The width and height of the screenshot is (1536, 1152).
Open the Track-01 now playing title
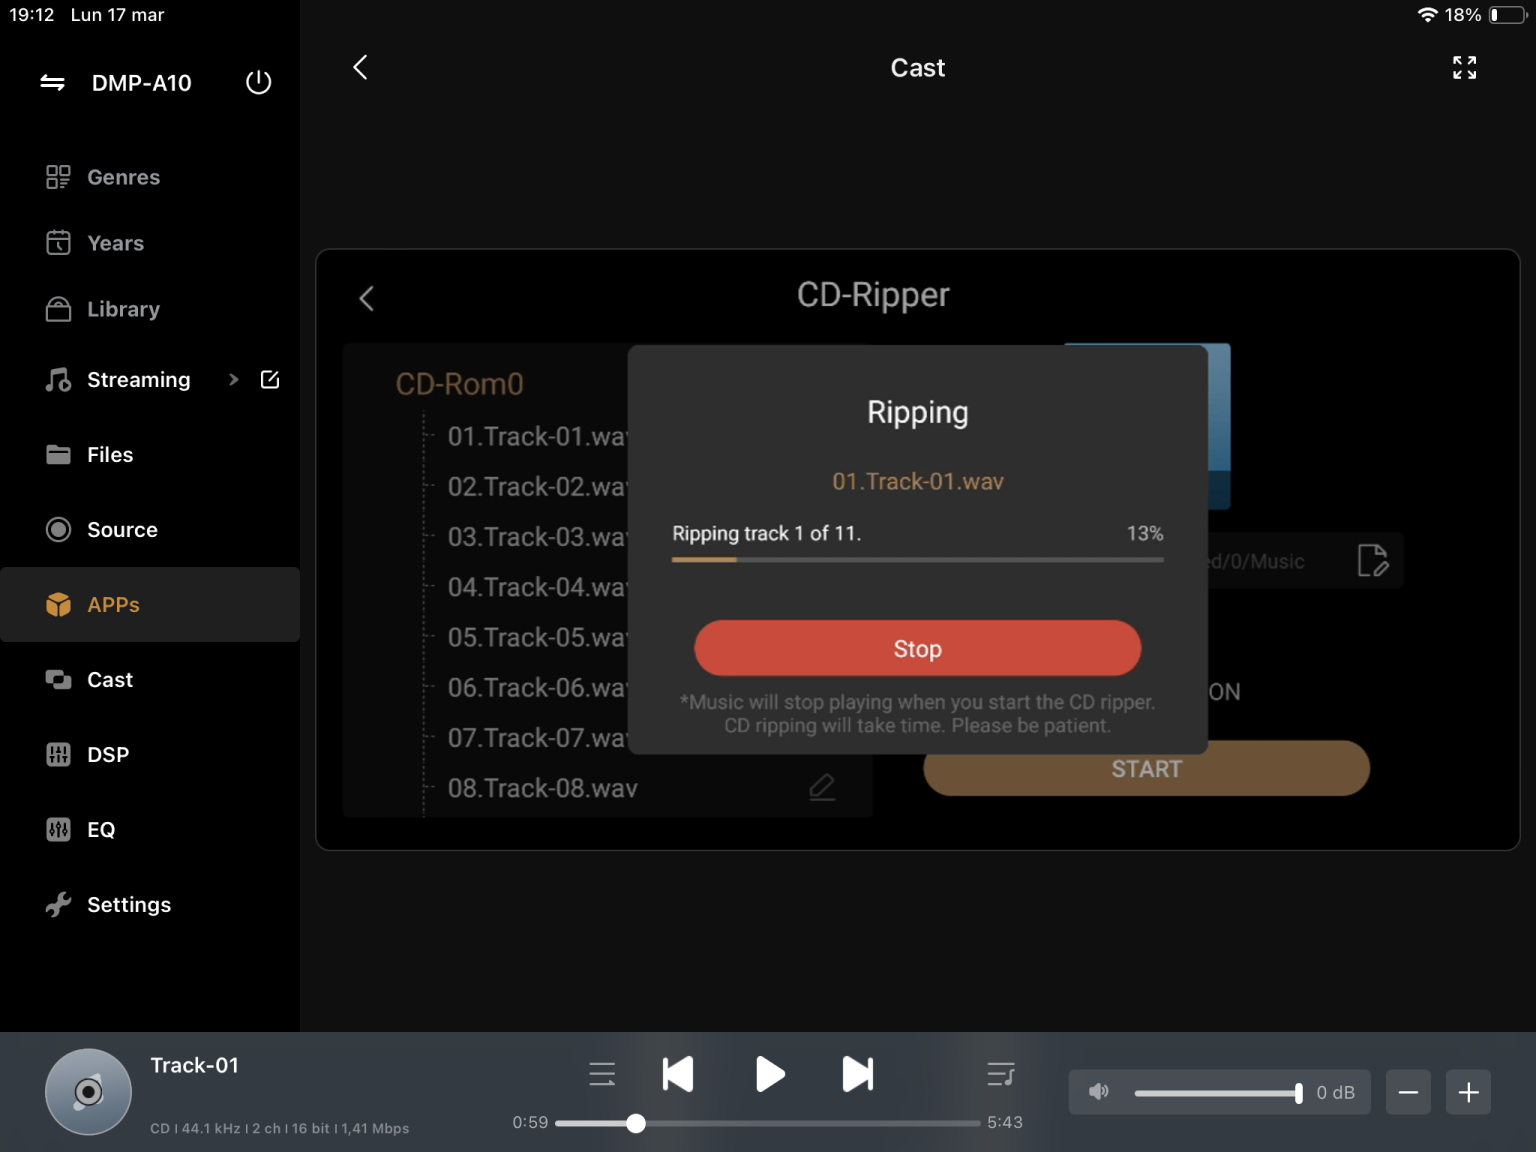[195, 1066]
